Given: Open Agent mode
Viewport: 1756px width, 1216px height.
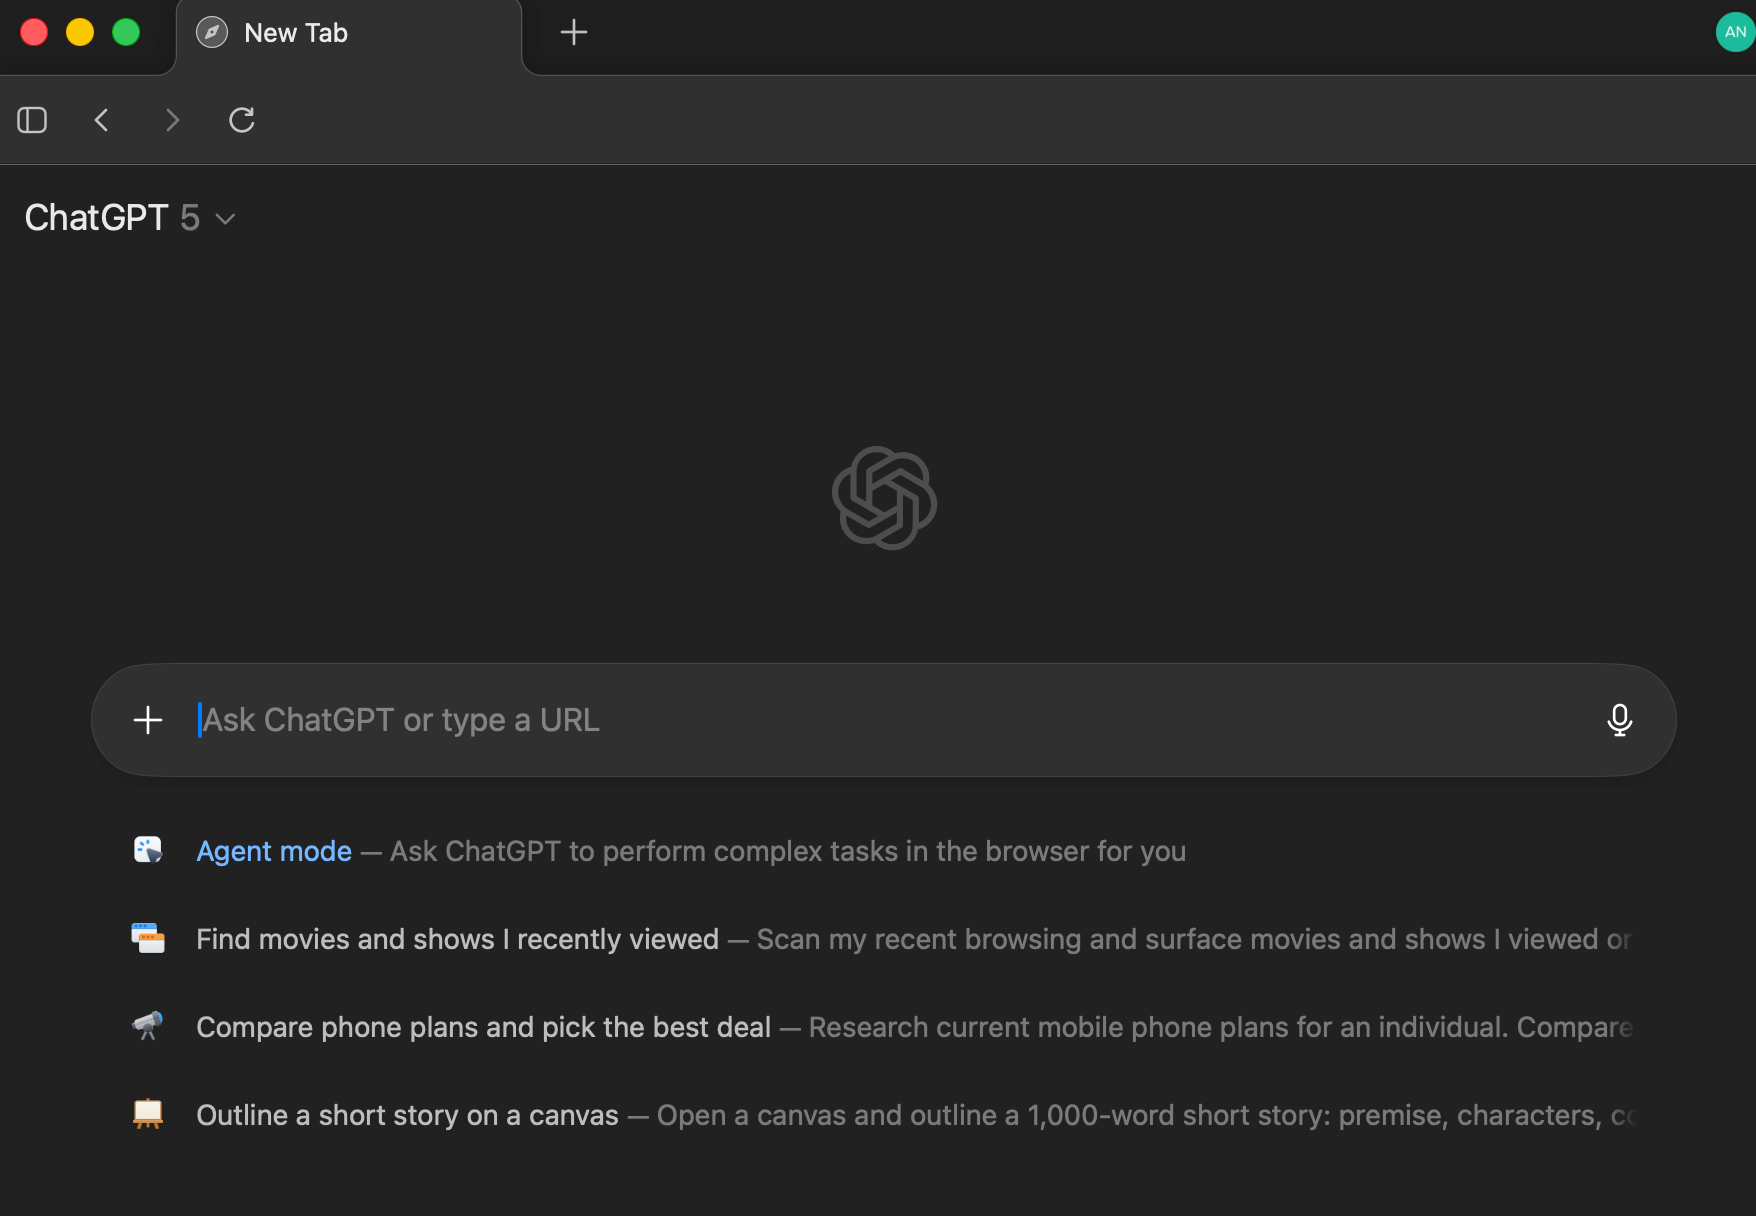Looking at the screenshot, I should (x=274, y=851).
